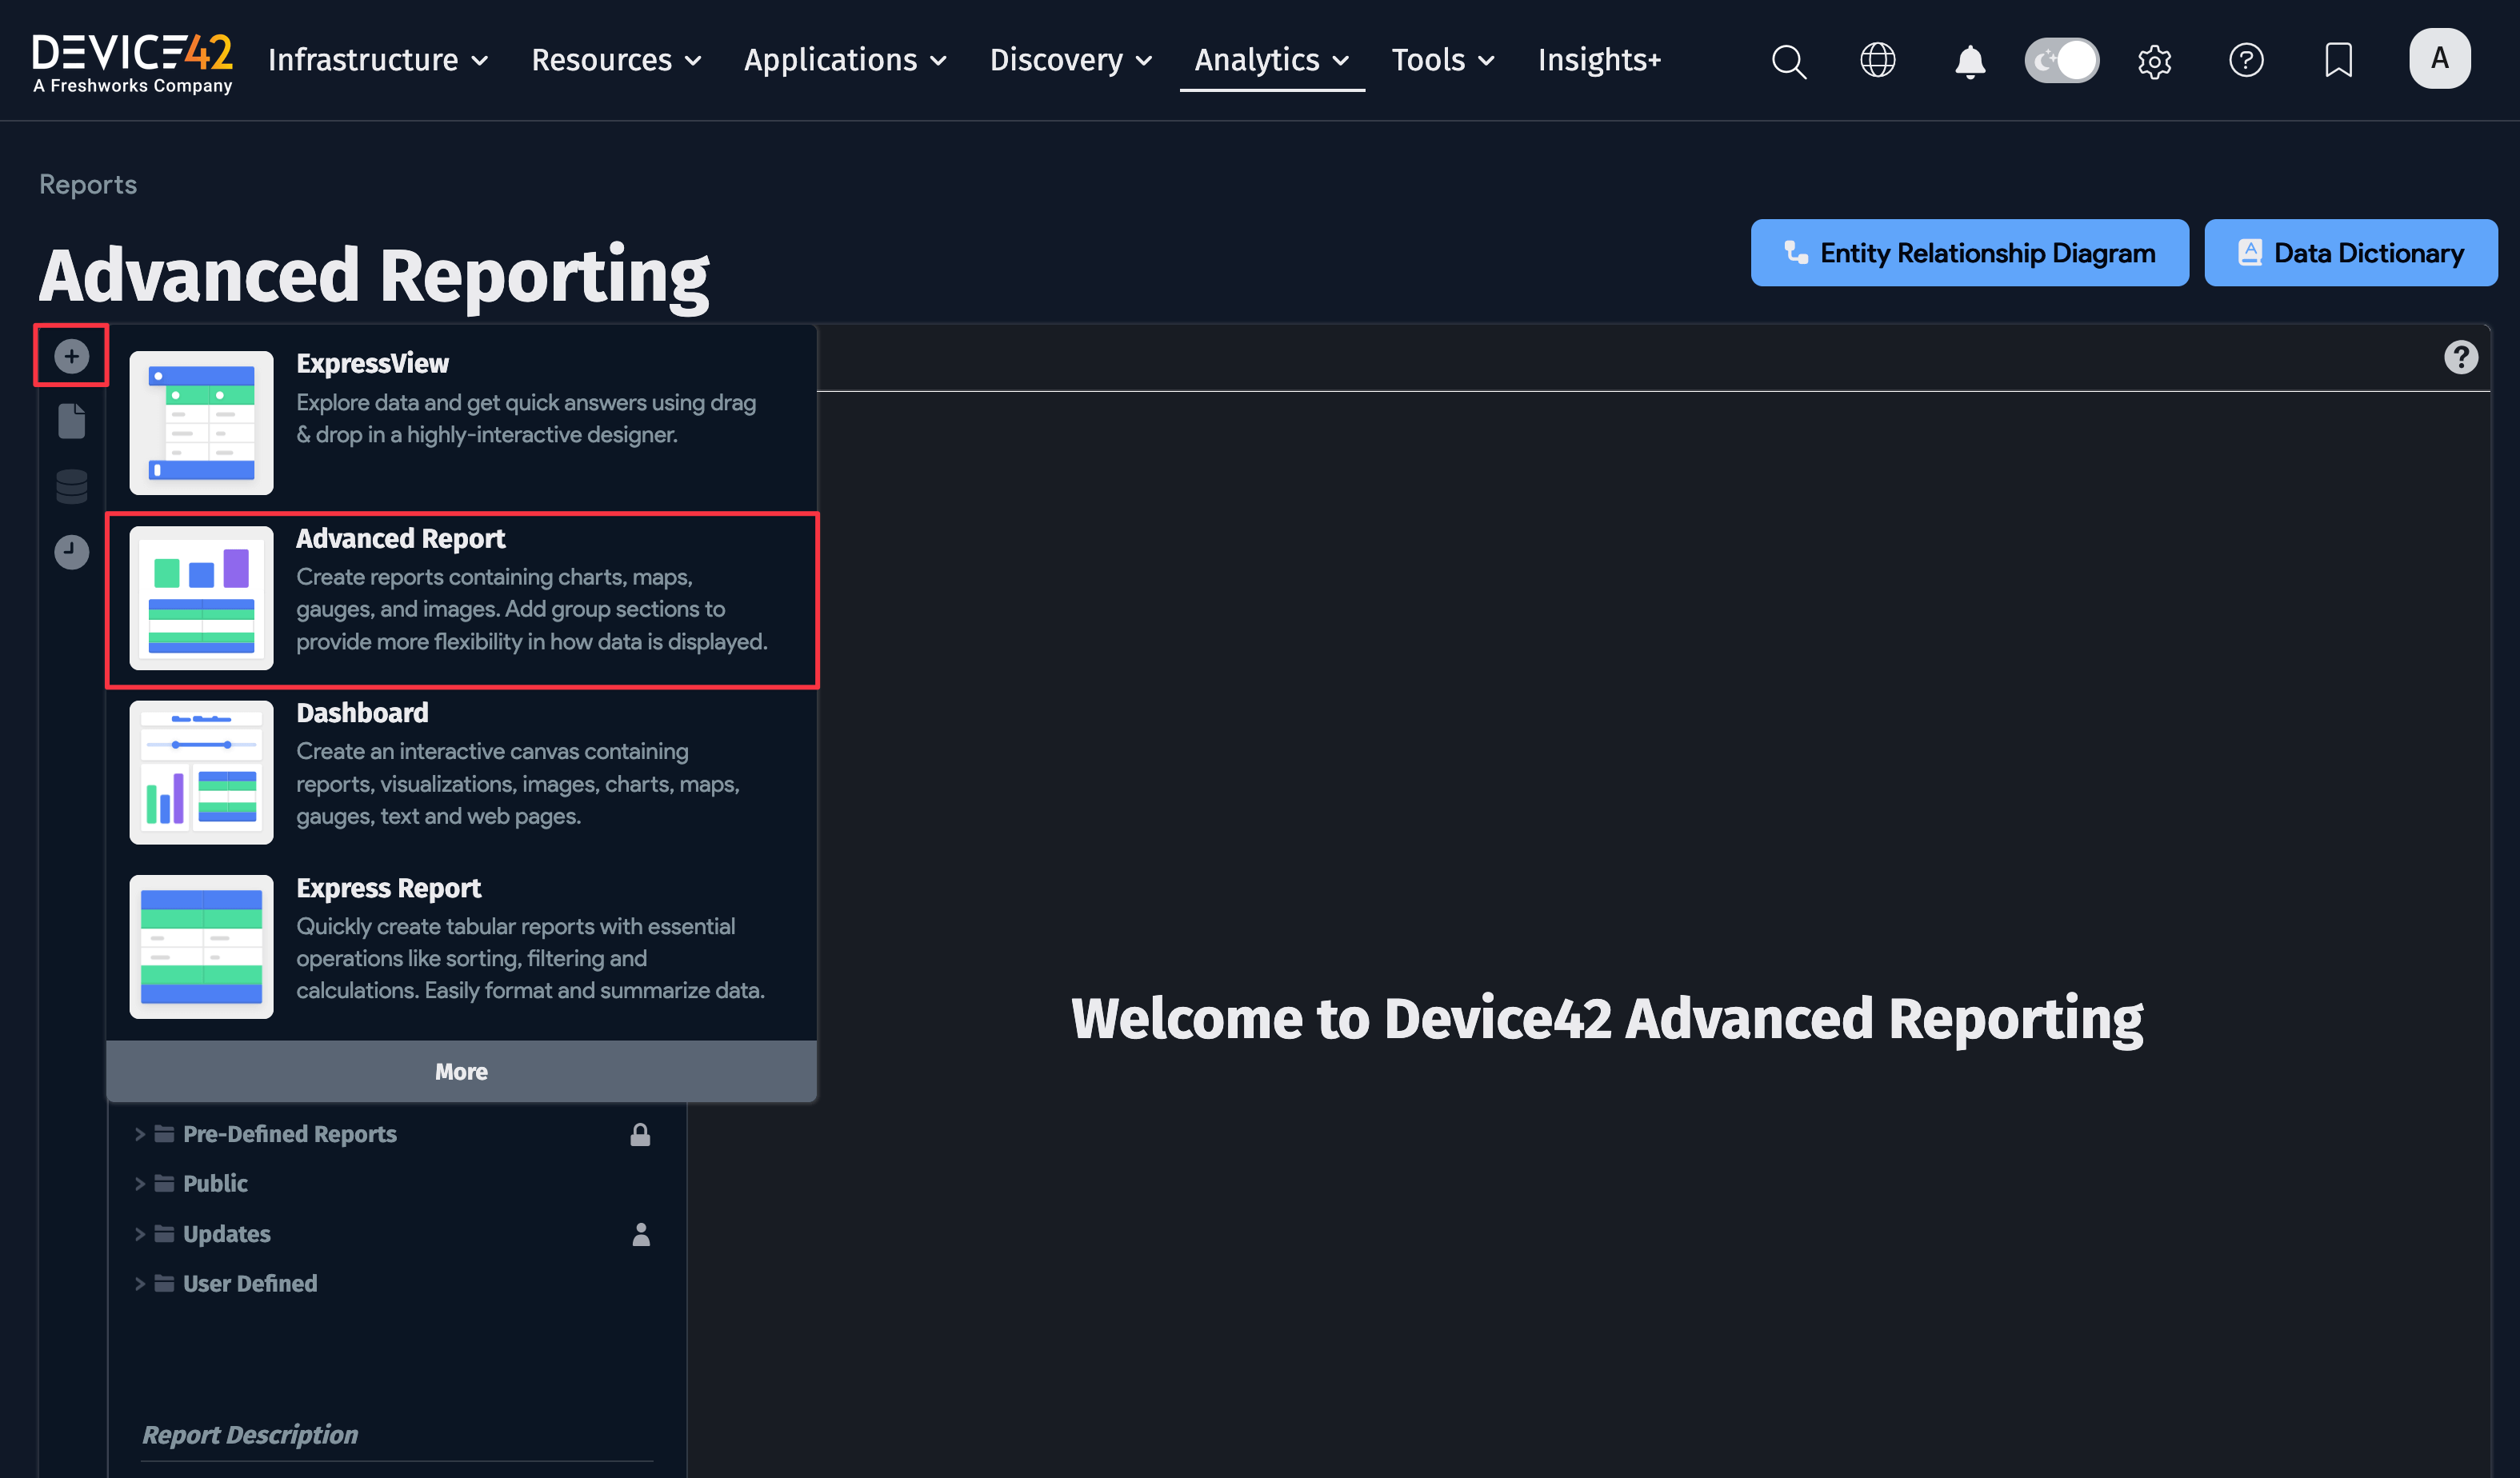Open the Insights+ menu

[1599, 60]
